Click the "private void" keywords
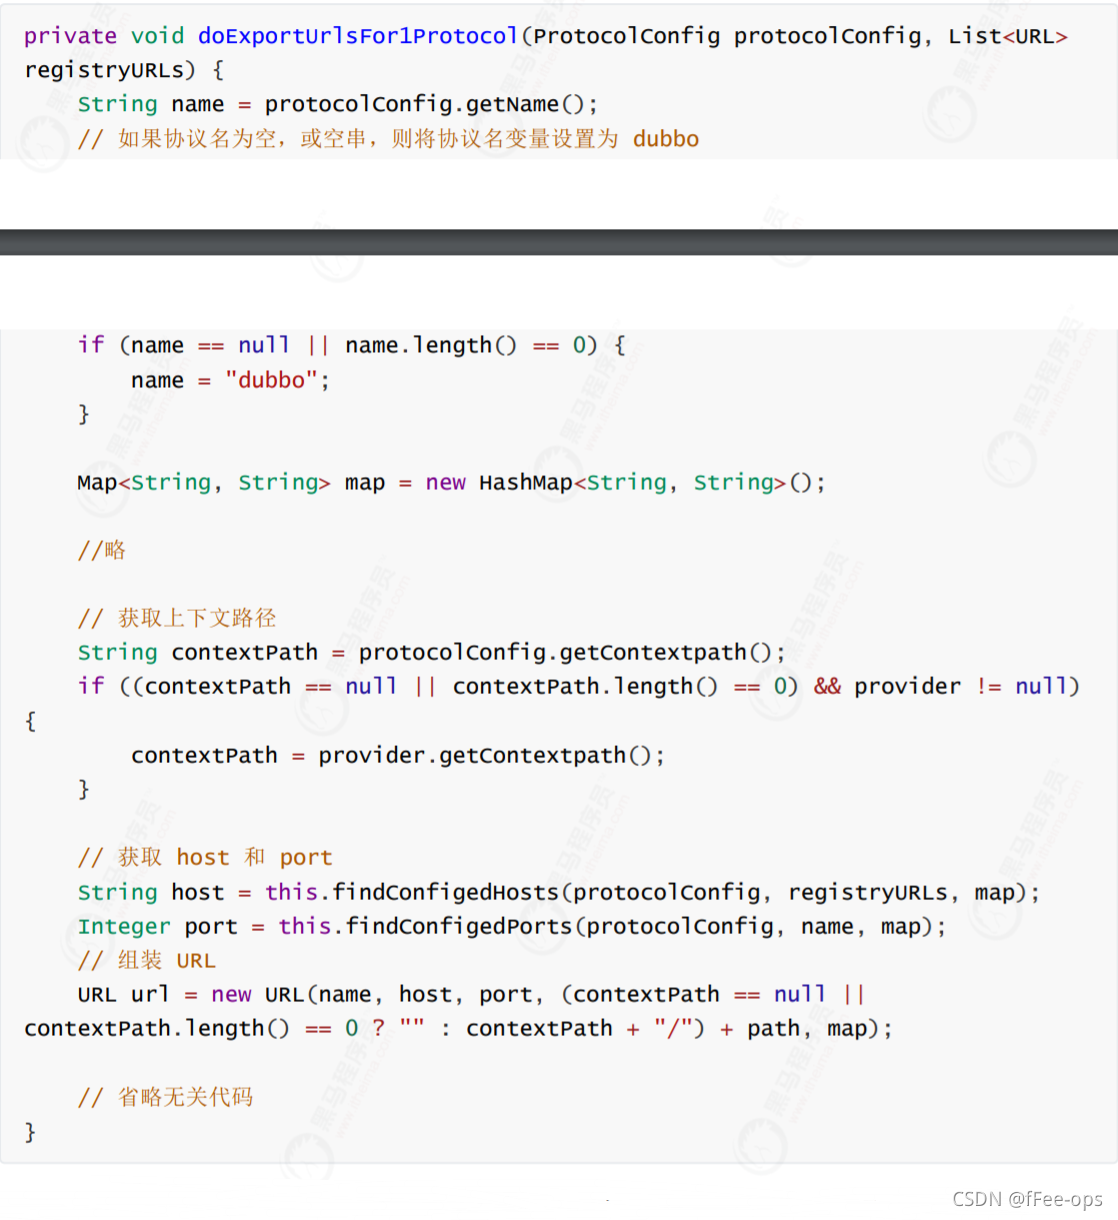The image size is (1118, 1220). click(104, 36)
